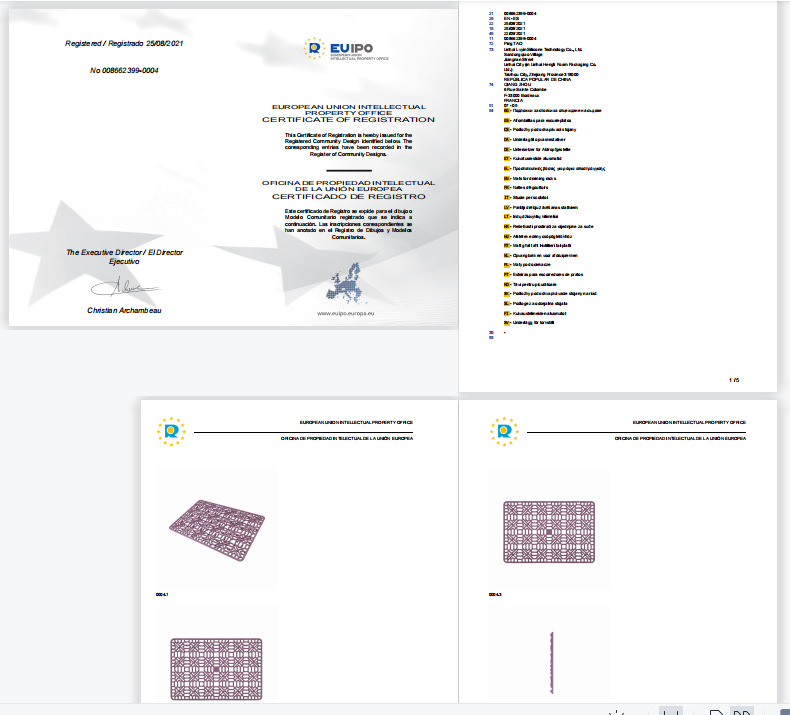Image resolution: width=790 pixels, height=715 pixels.
Task: Click the EUIPO logo on the certificate cover
Action: click(x=346, y=49)
